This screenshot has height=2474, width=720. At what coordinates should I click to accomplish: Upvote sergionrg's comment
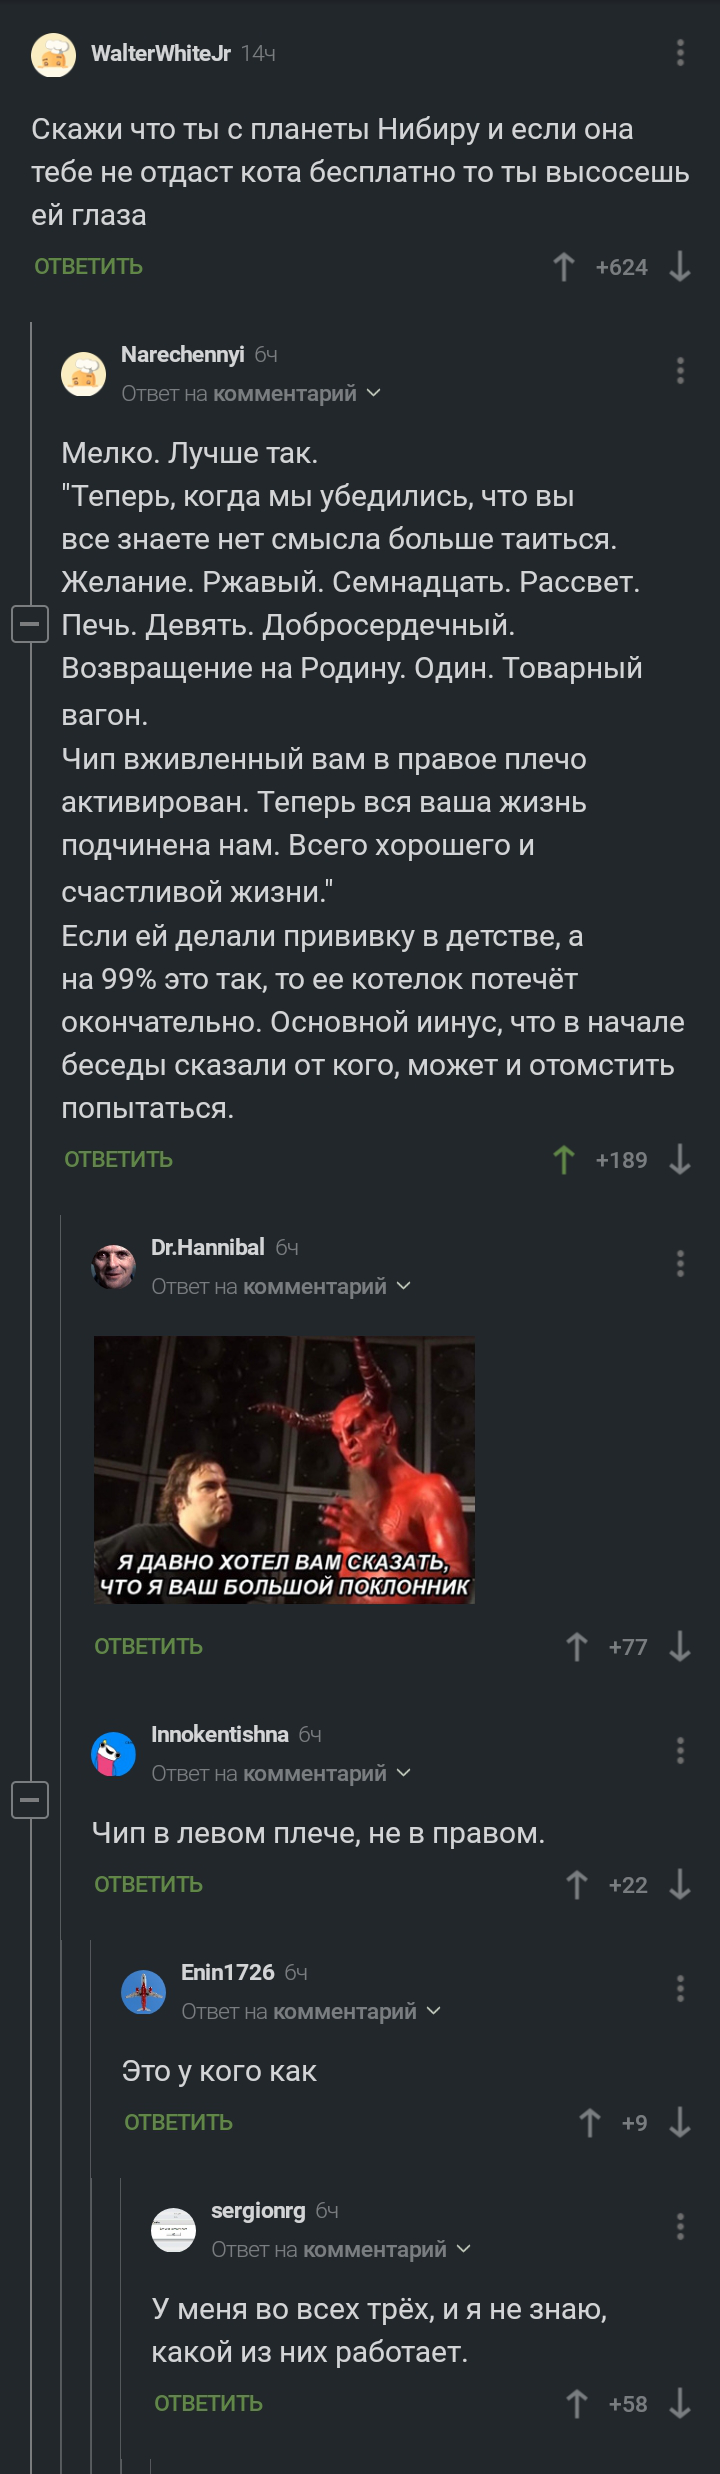tap(577, 2404)
